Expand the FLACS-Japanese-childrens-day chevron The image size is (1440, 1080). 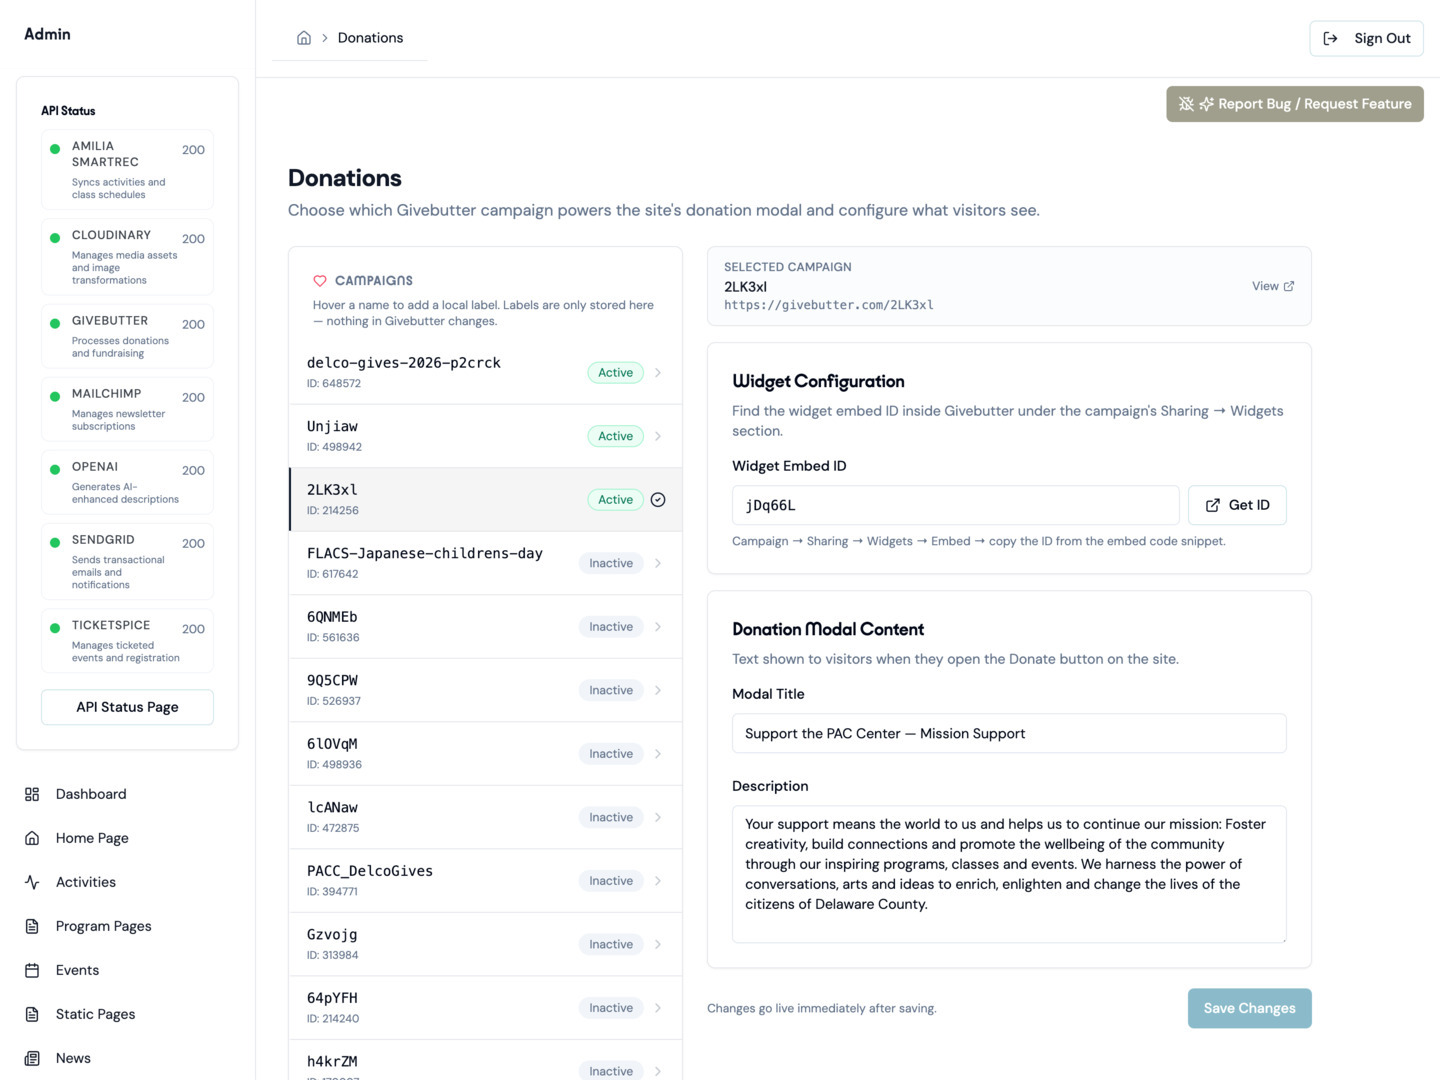coord(658,563)
